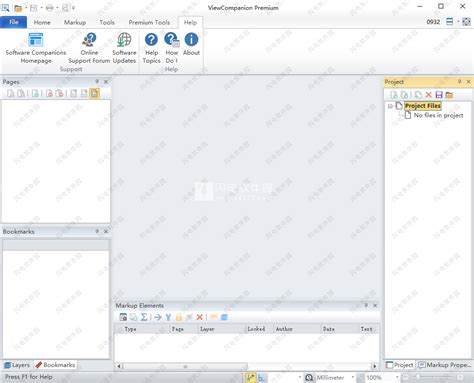This screenshot has width=474, height=383.
Task: Click the open folder icon in Project toolbar
Action: (449, 95)
